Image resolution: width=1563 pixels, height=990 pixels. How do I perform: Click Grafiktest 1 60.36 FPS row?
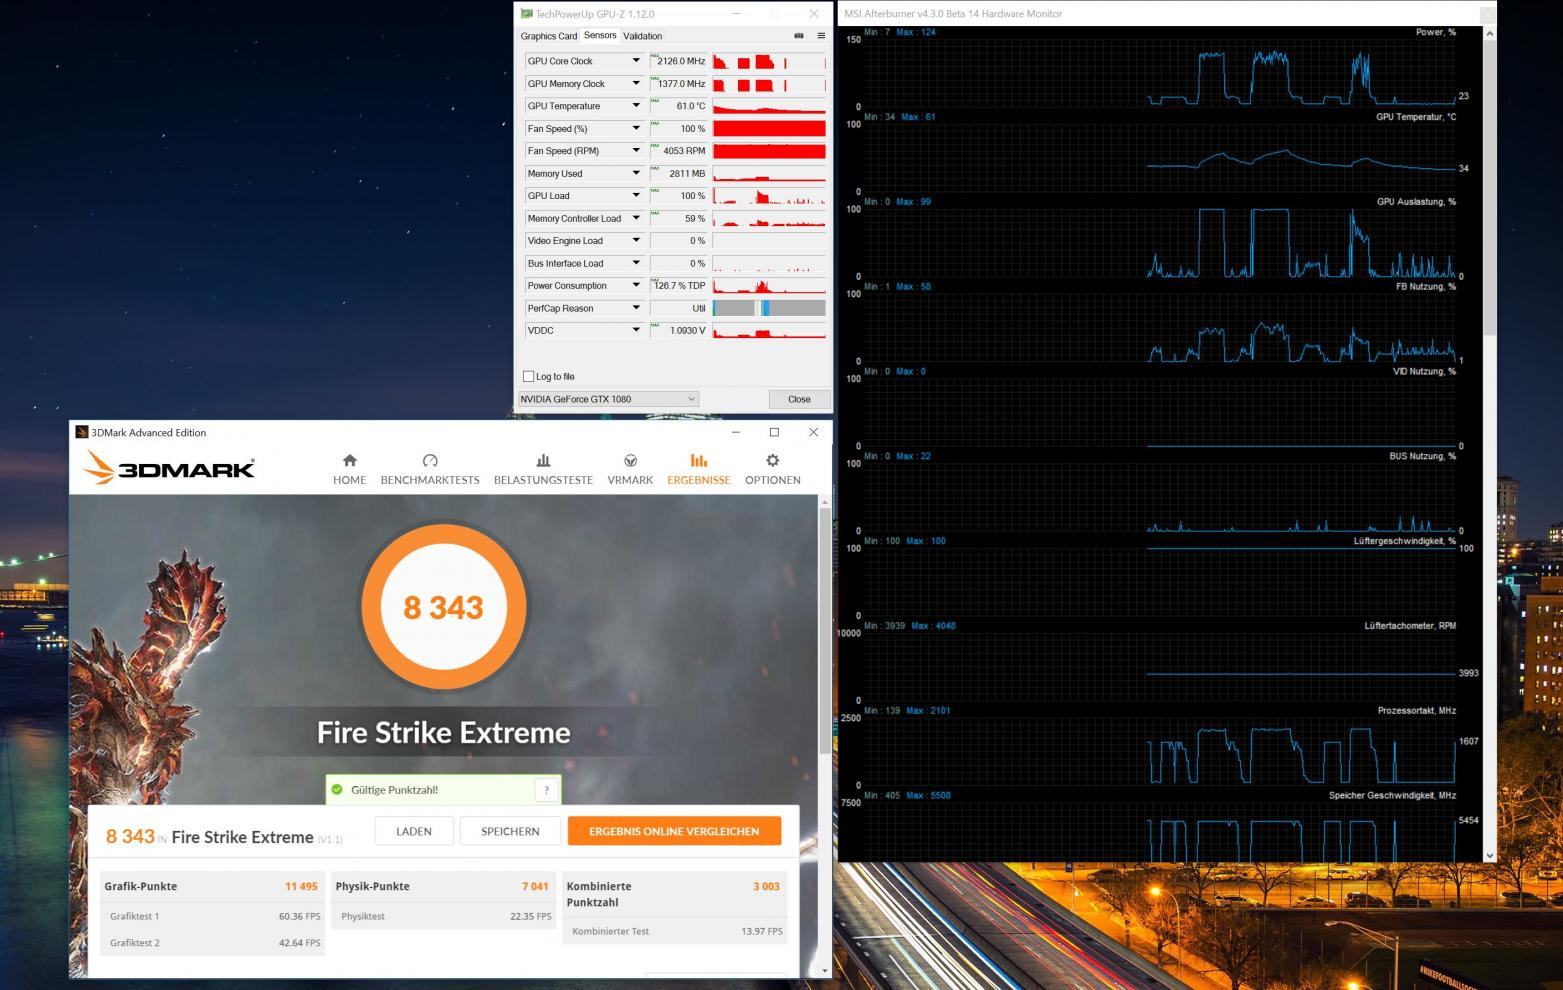(214, 916)
